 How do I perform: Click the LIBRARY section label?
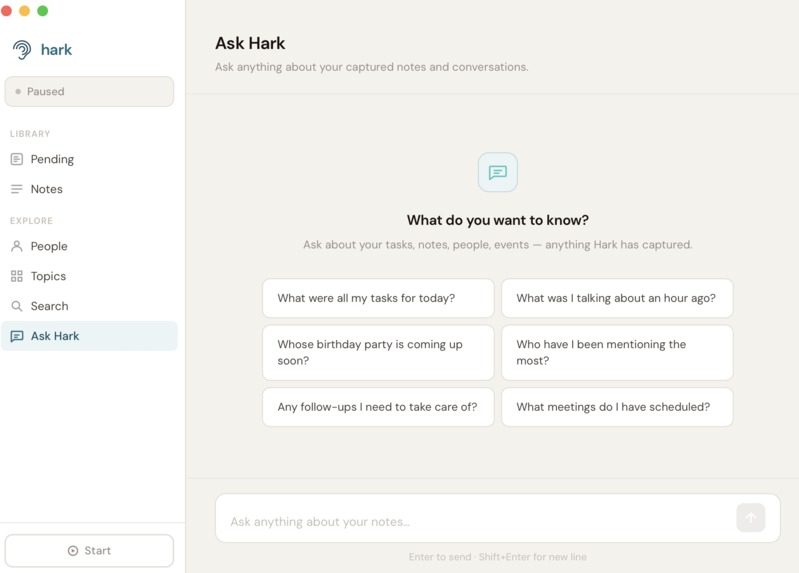(30, 134)
